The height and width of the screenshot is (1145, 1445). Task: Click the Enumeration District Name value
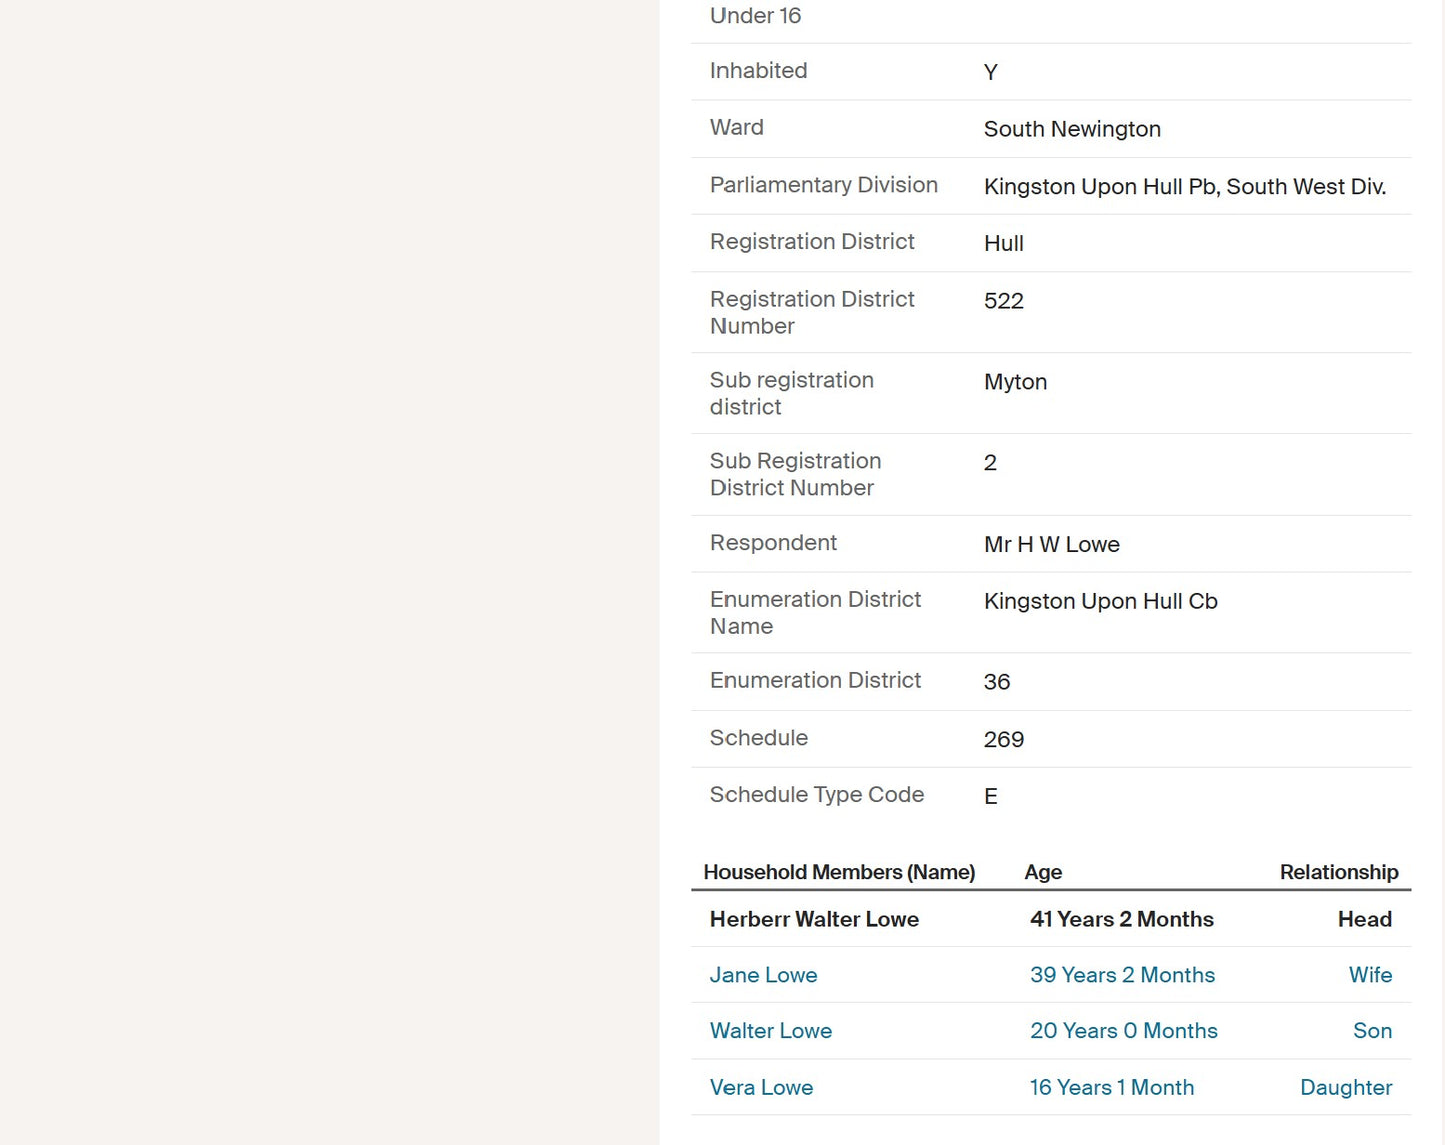(x=1100, y=601)
